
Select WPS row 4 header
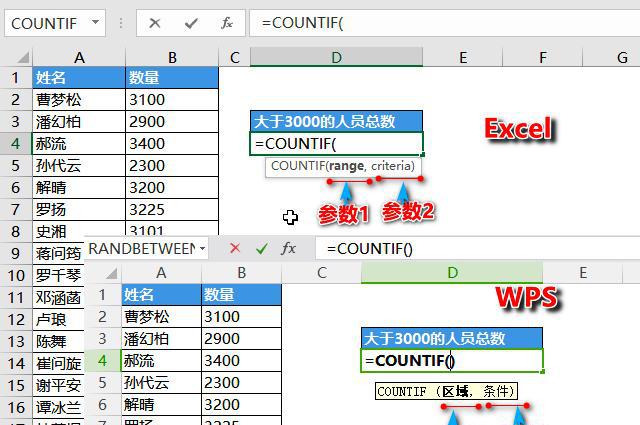[x=102, y=360]
